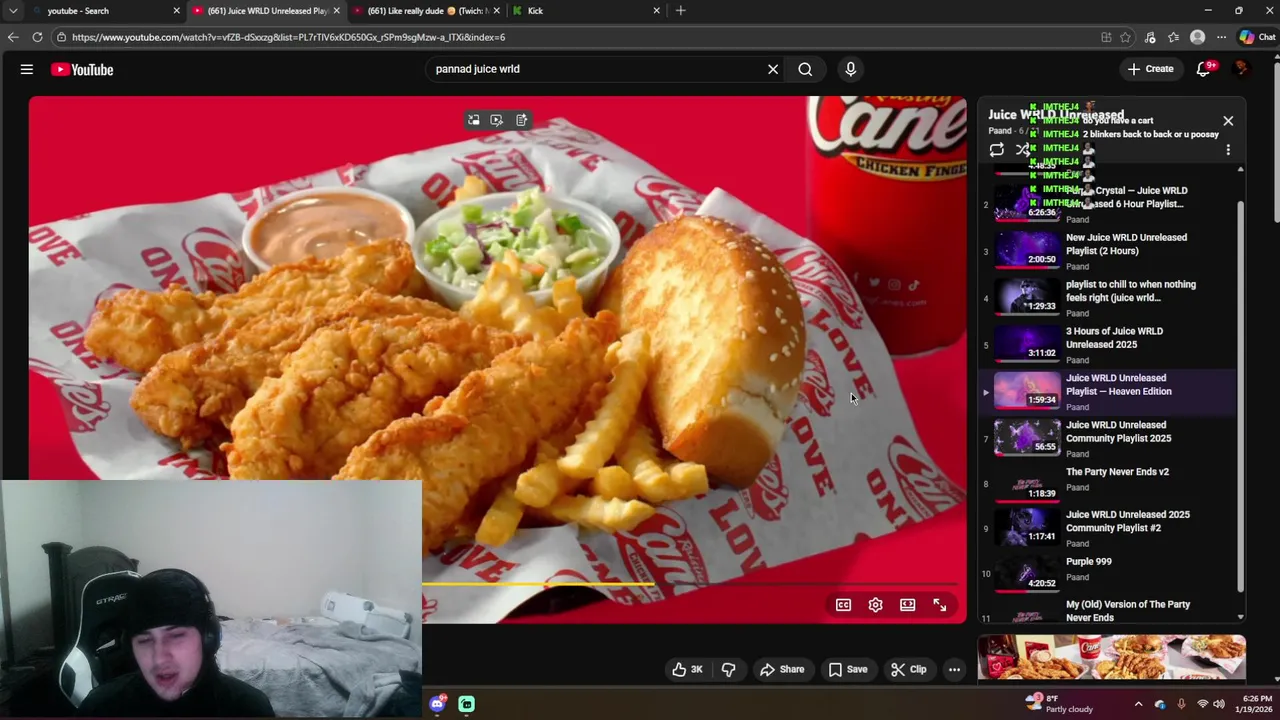The height and width of the screenshot is (720, 1280).
Task: Open Copilot Chat in the browser
Action: pos(1257,37)
